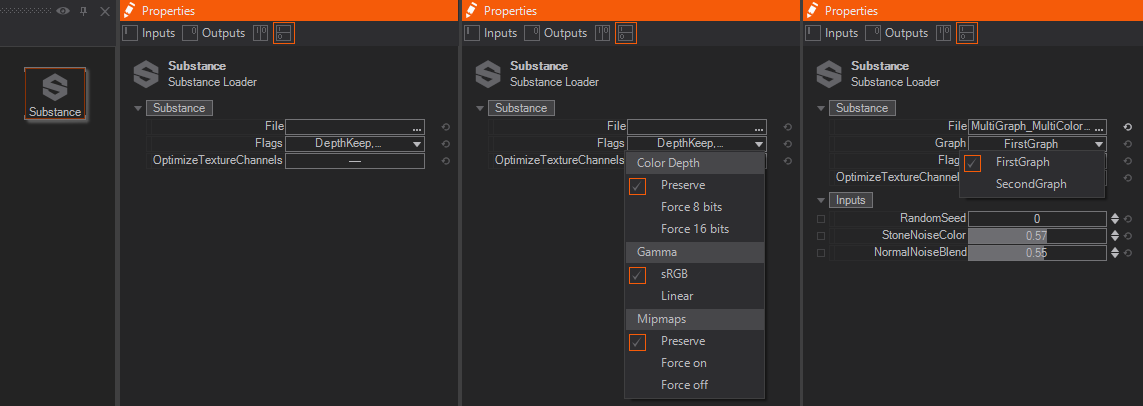1143x406 pixels.
Task: Reset the MultiGraph file path with revert icon
Action: tap(1127, 127)
